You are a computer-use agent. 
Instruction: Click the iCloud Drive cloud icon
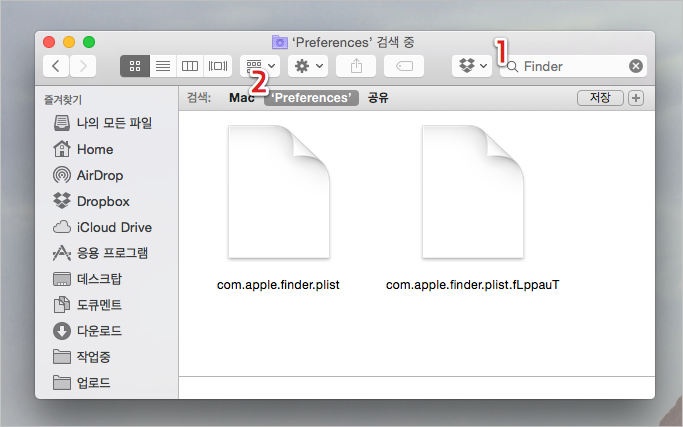pos(62,227)
